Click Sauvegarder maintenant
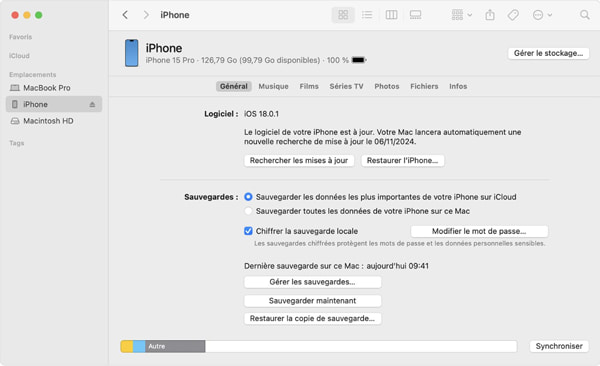This screenshot has height=366, width=600. point(312,301)
